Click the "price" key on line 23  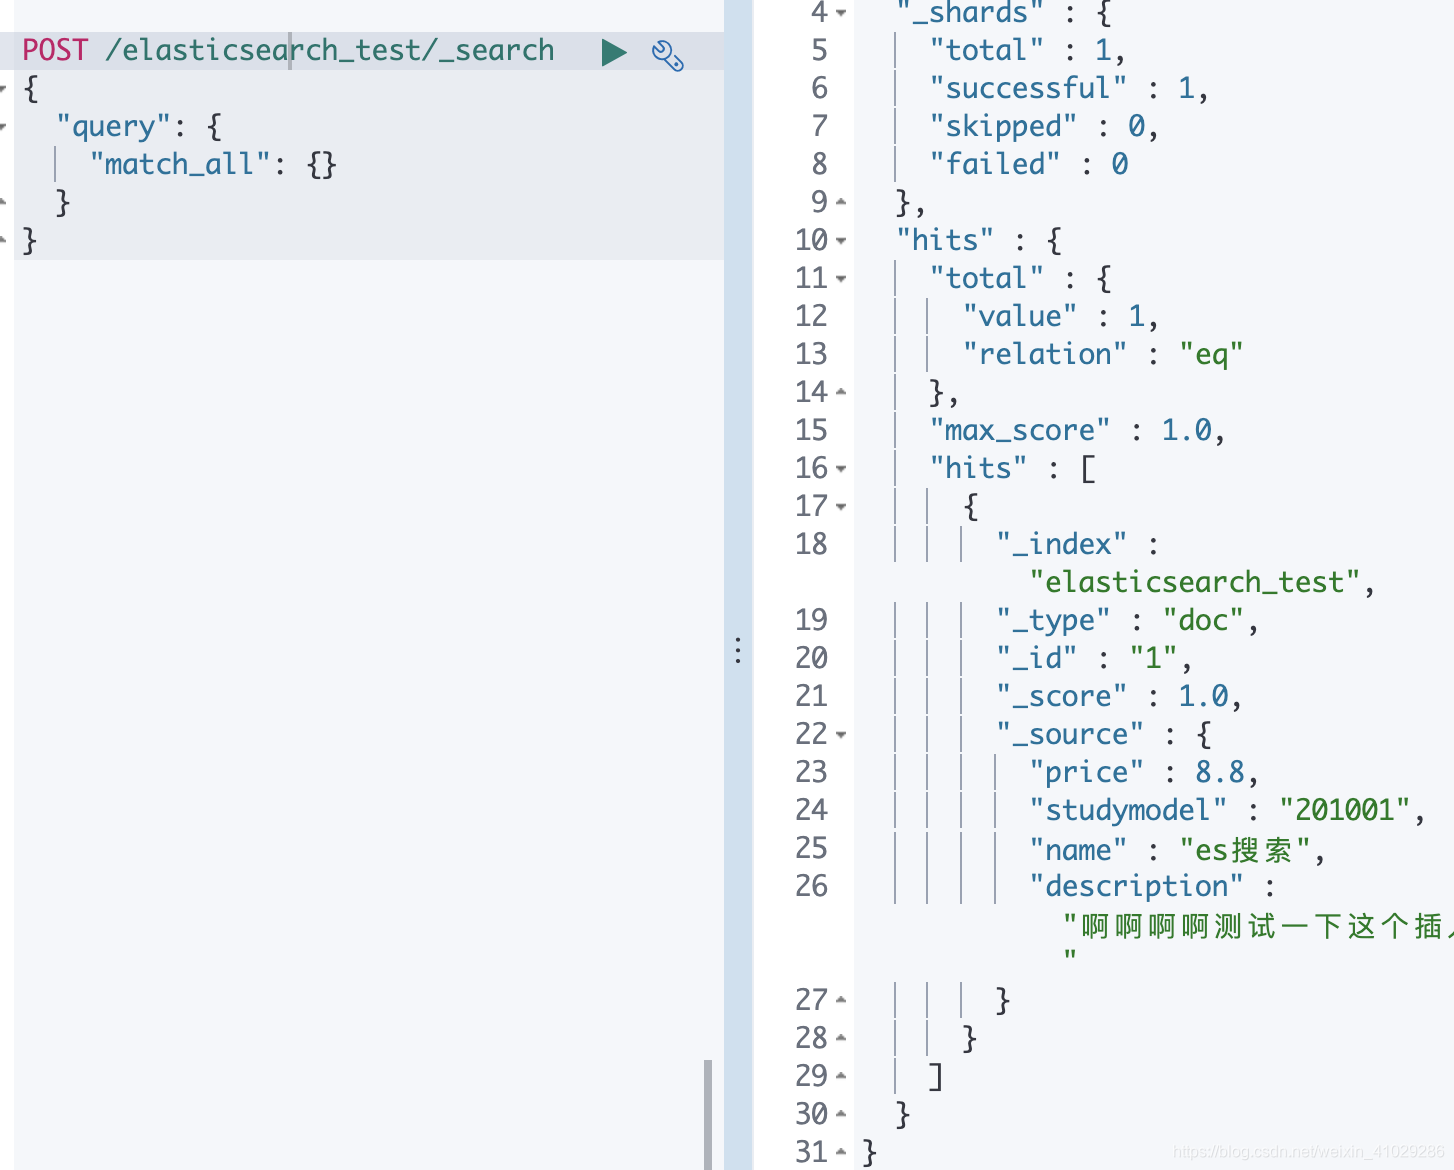pyautogui.click(x=1086, y=772)
